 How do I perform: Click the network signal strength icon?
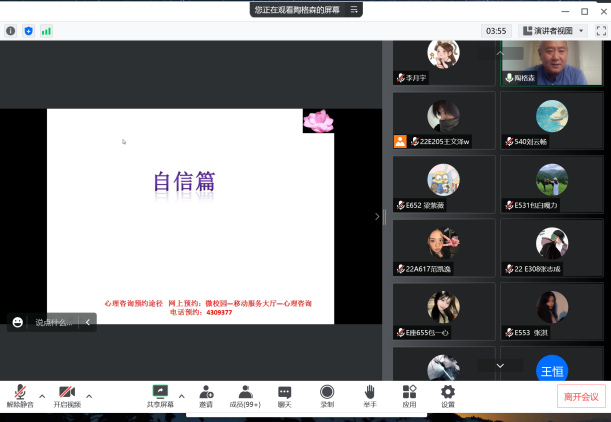(46, 31)
